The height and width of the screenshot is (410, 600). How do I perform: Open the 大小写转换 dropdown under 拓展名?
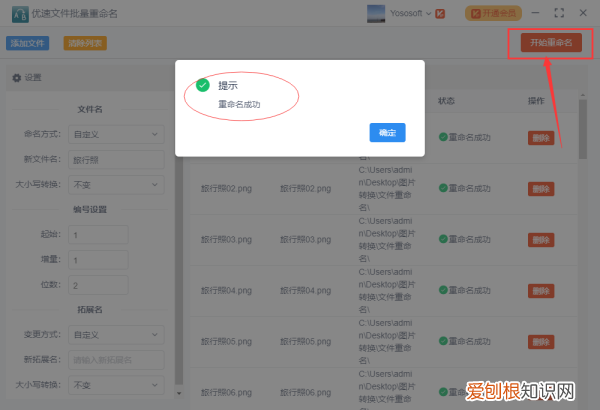(x=116, y=385)
